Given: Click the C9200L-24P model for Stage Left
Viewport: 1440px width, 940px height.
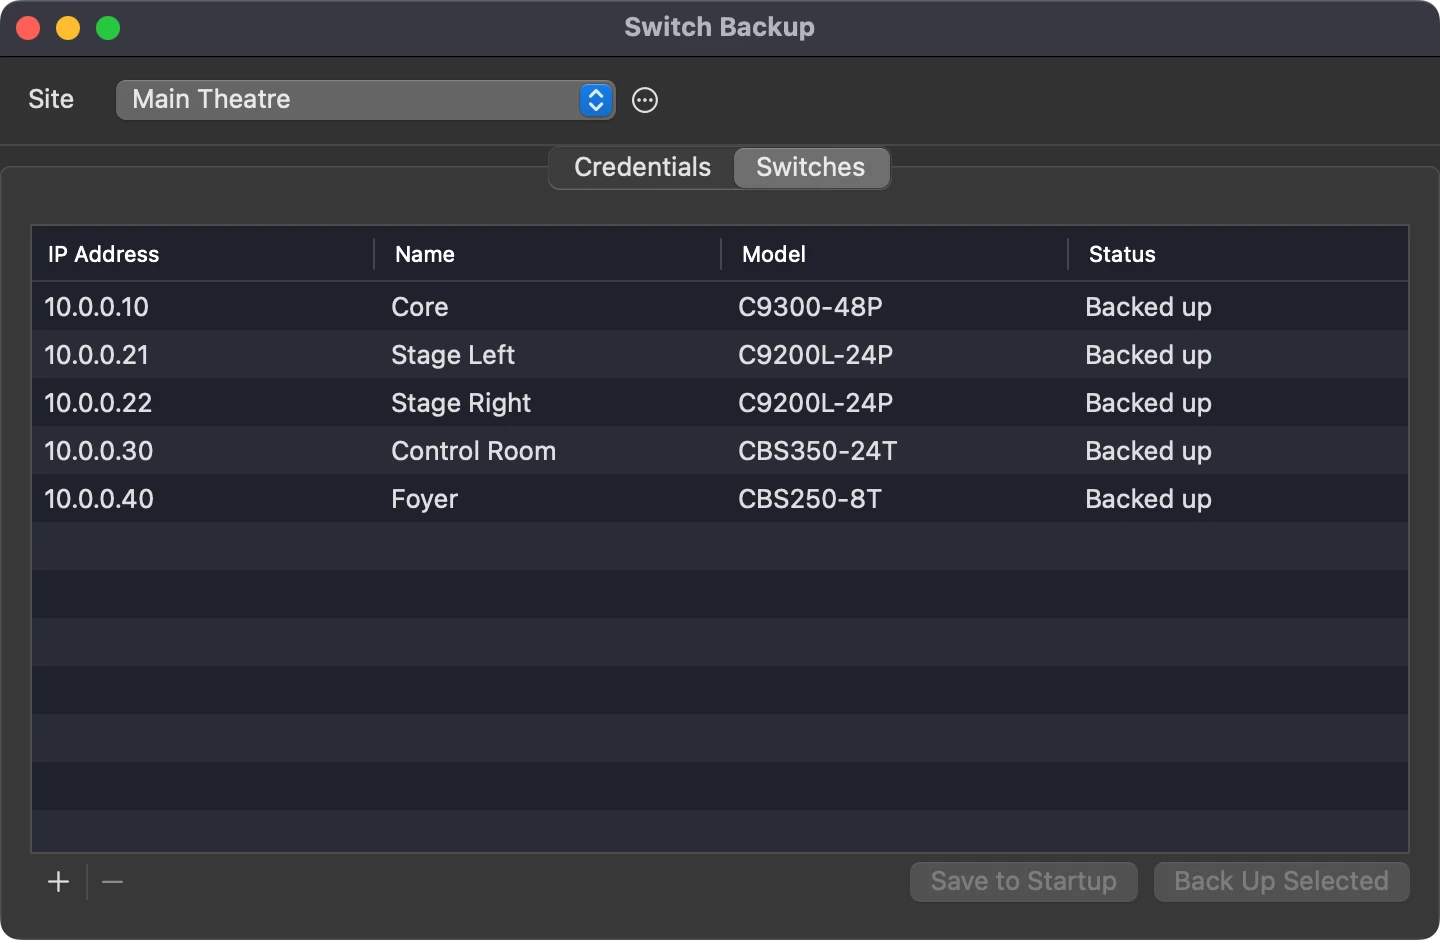Looking at the screenshot, I should (x=816, y=355).
